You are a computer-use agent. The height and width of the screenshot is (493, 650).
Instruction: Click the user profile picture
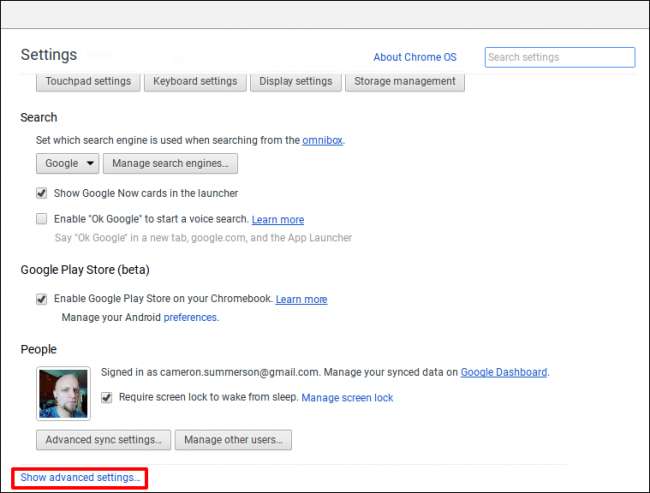point(63,393)
